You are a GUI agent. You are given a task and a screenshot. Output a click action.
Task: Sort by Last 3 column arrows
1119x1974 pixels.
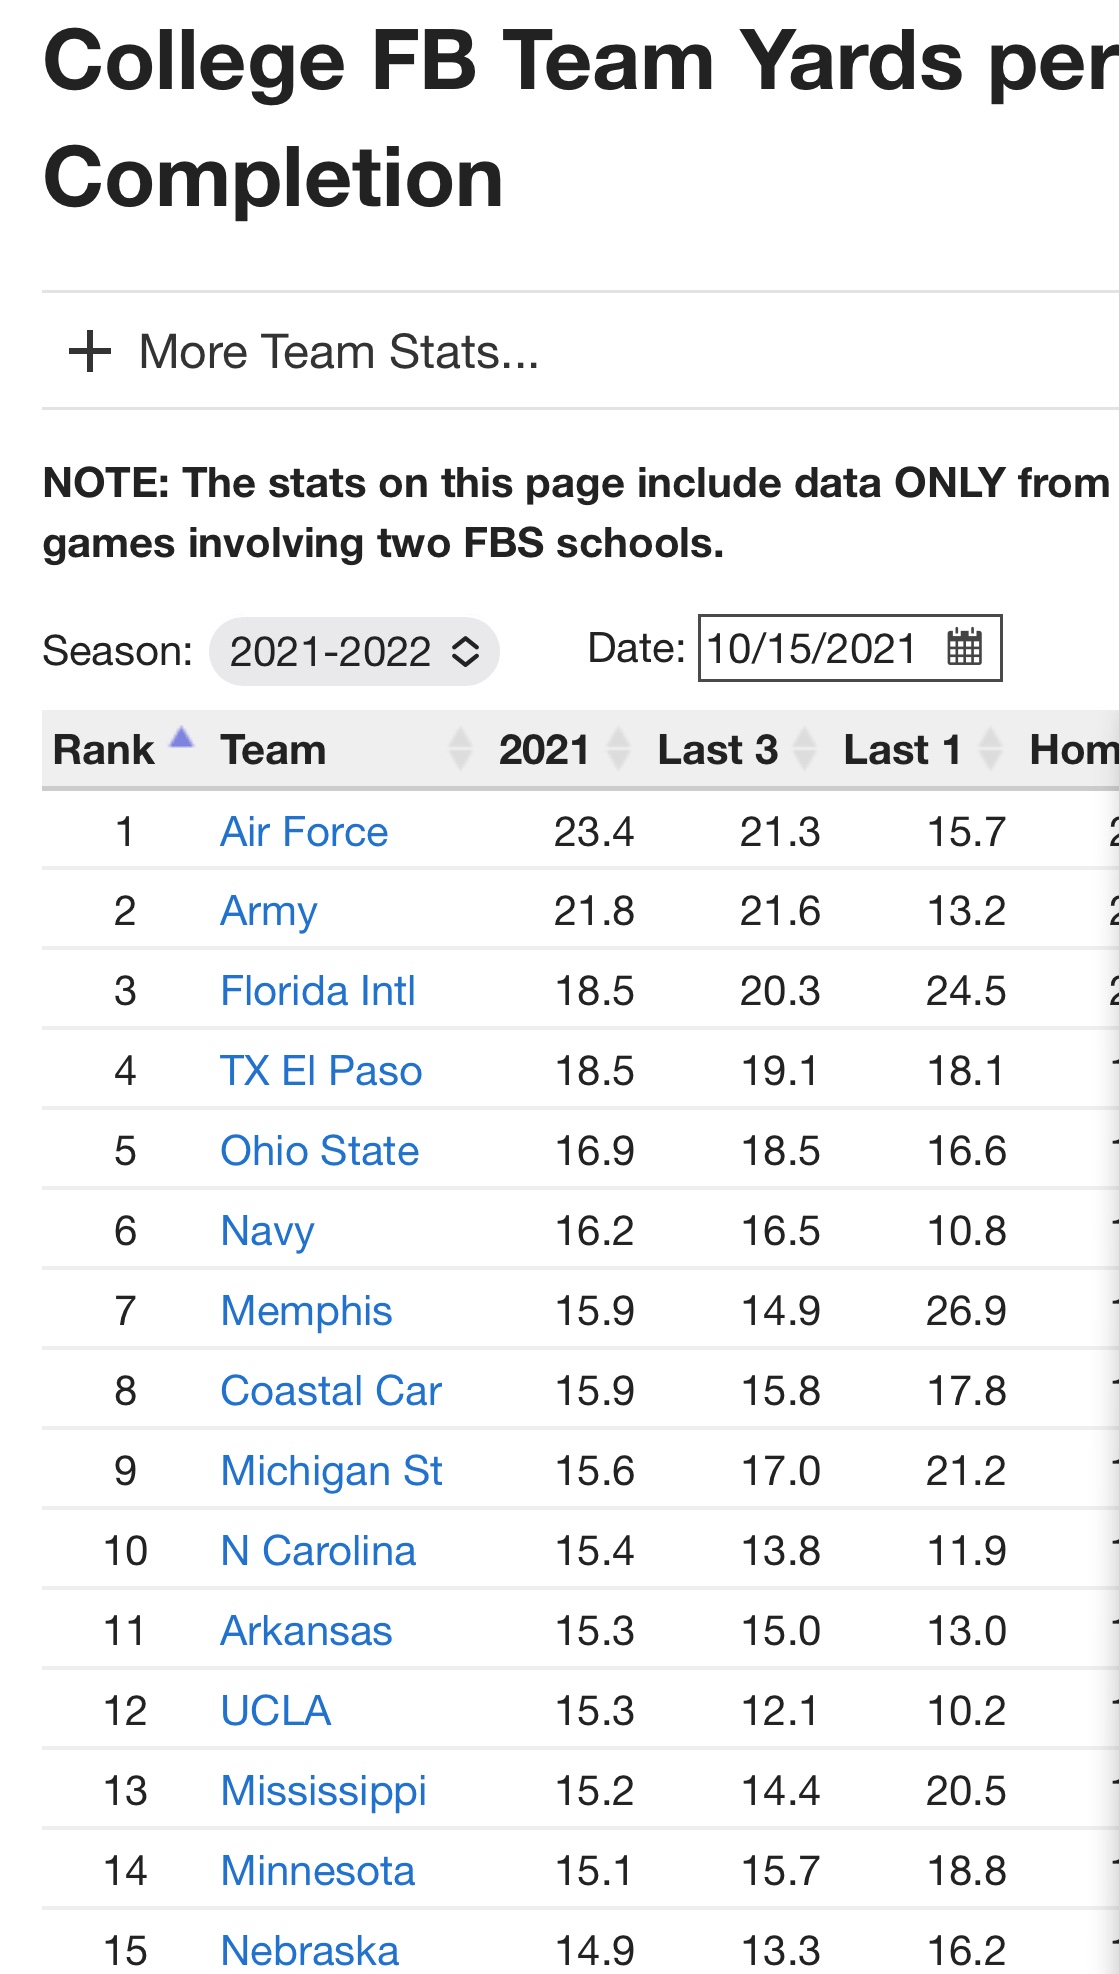(805, 749)
